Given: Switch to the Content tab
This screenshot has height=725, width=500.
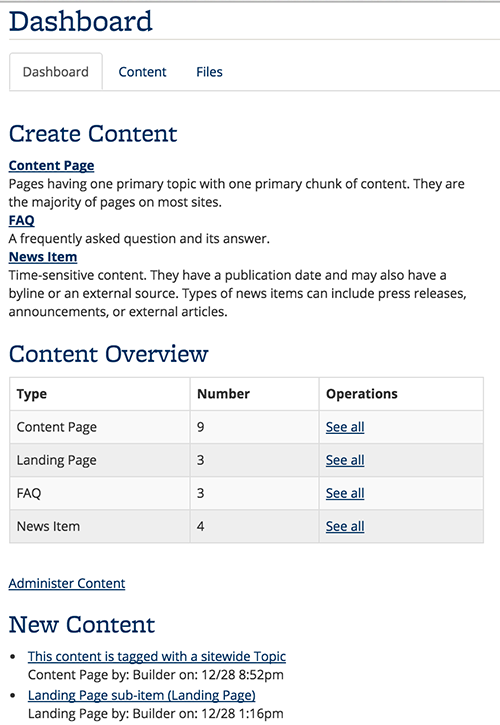Looking at the screenshot, I should pyautogui.click(x=142, y=72).
